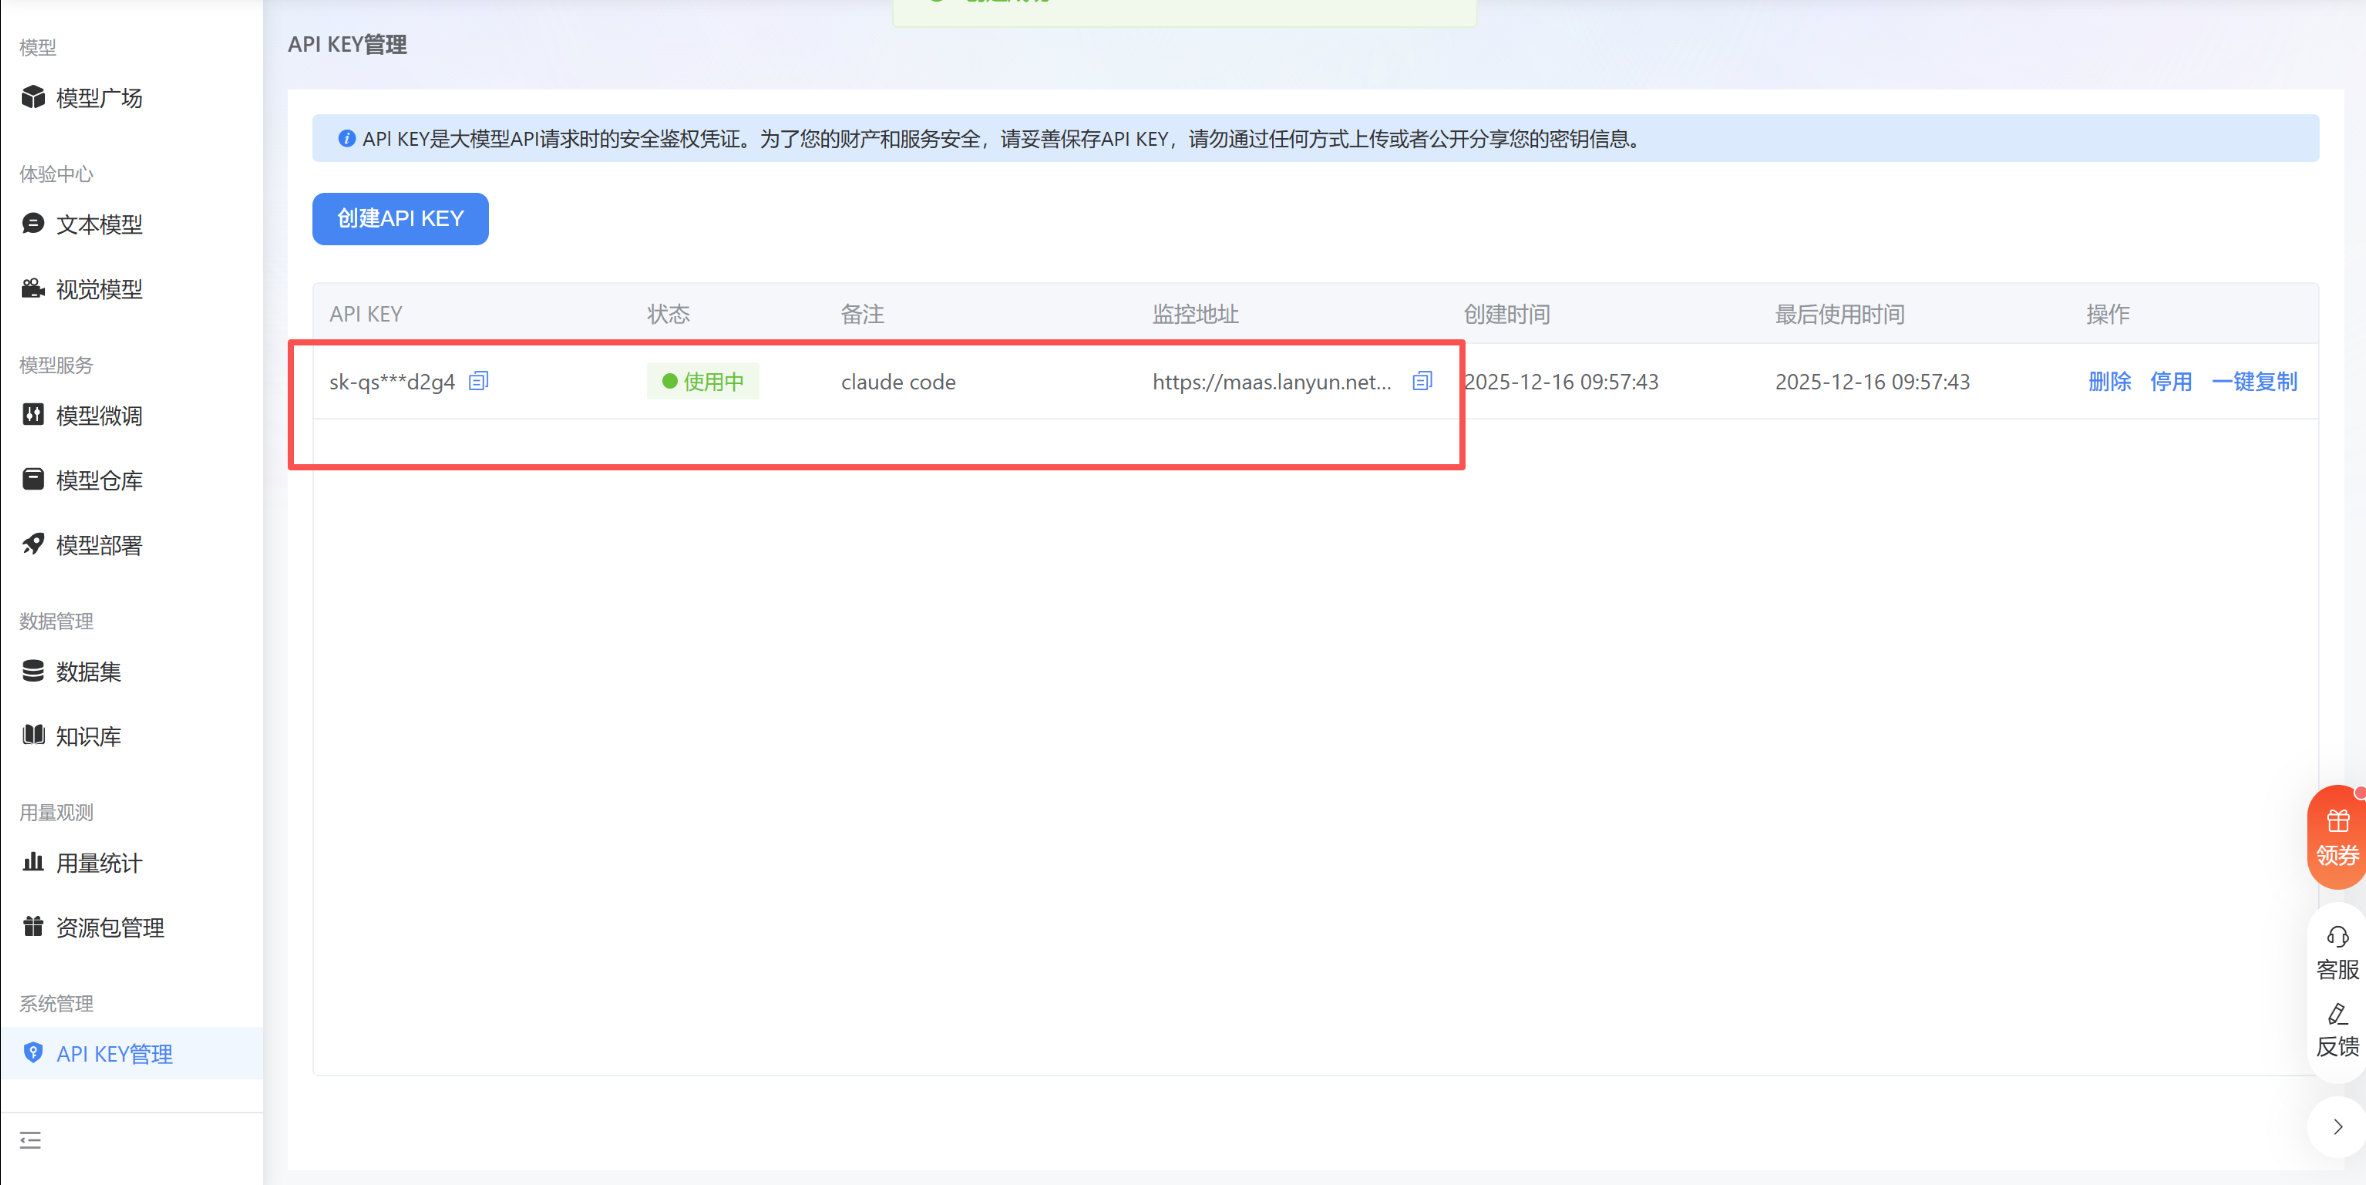Viewport: 2366px width, 1185px height.
Task: Collapse the sidebar menu icon
Action: click(31, 1140)
